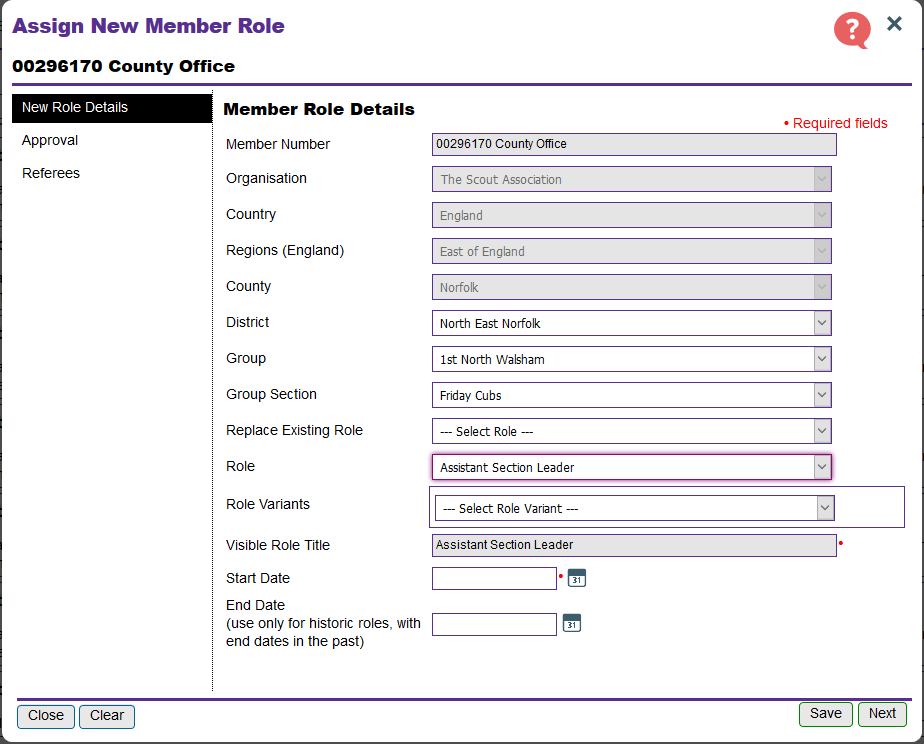Image resolution: width=924 pixels, height=744 pixels.
Task: Click the Visible Role Title field
Action: (634, 545)
